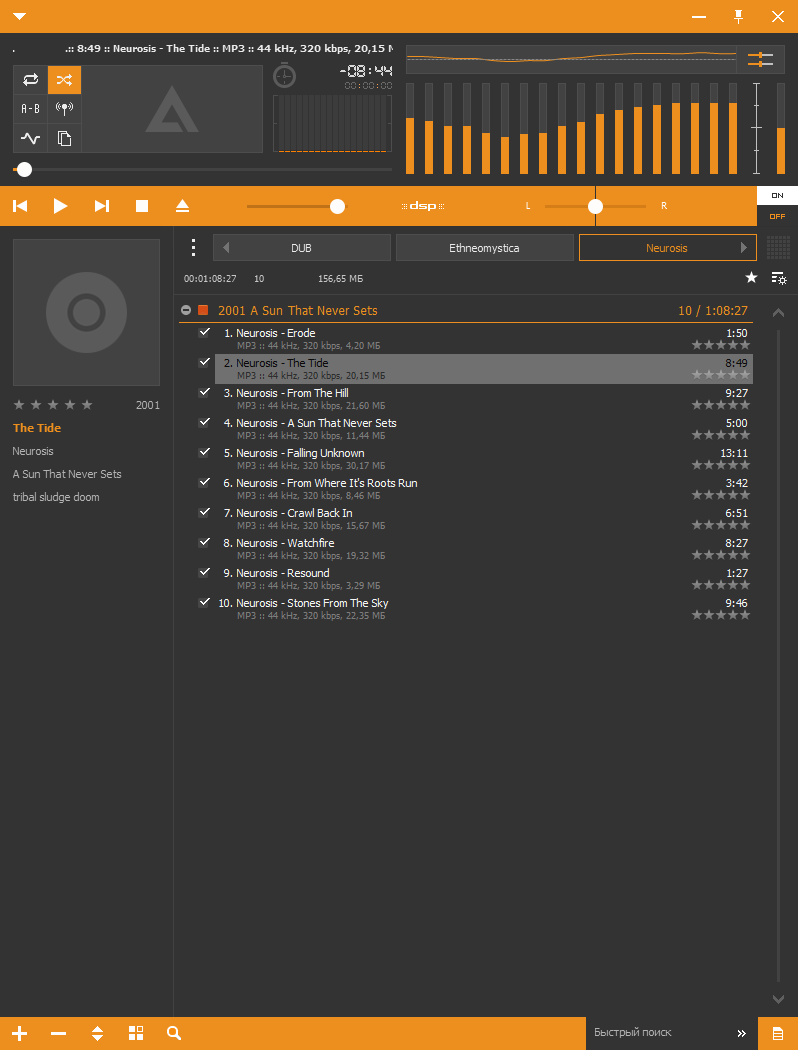Start playback with the Play button
Image resolution: width=798 pixels, height=1050 pixels.
click(x=60, y=206)
